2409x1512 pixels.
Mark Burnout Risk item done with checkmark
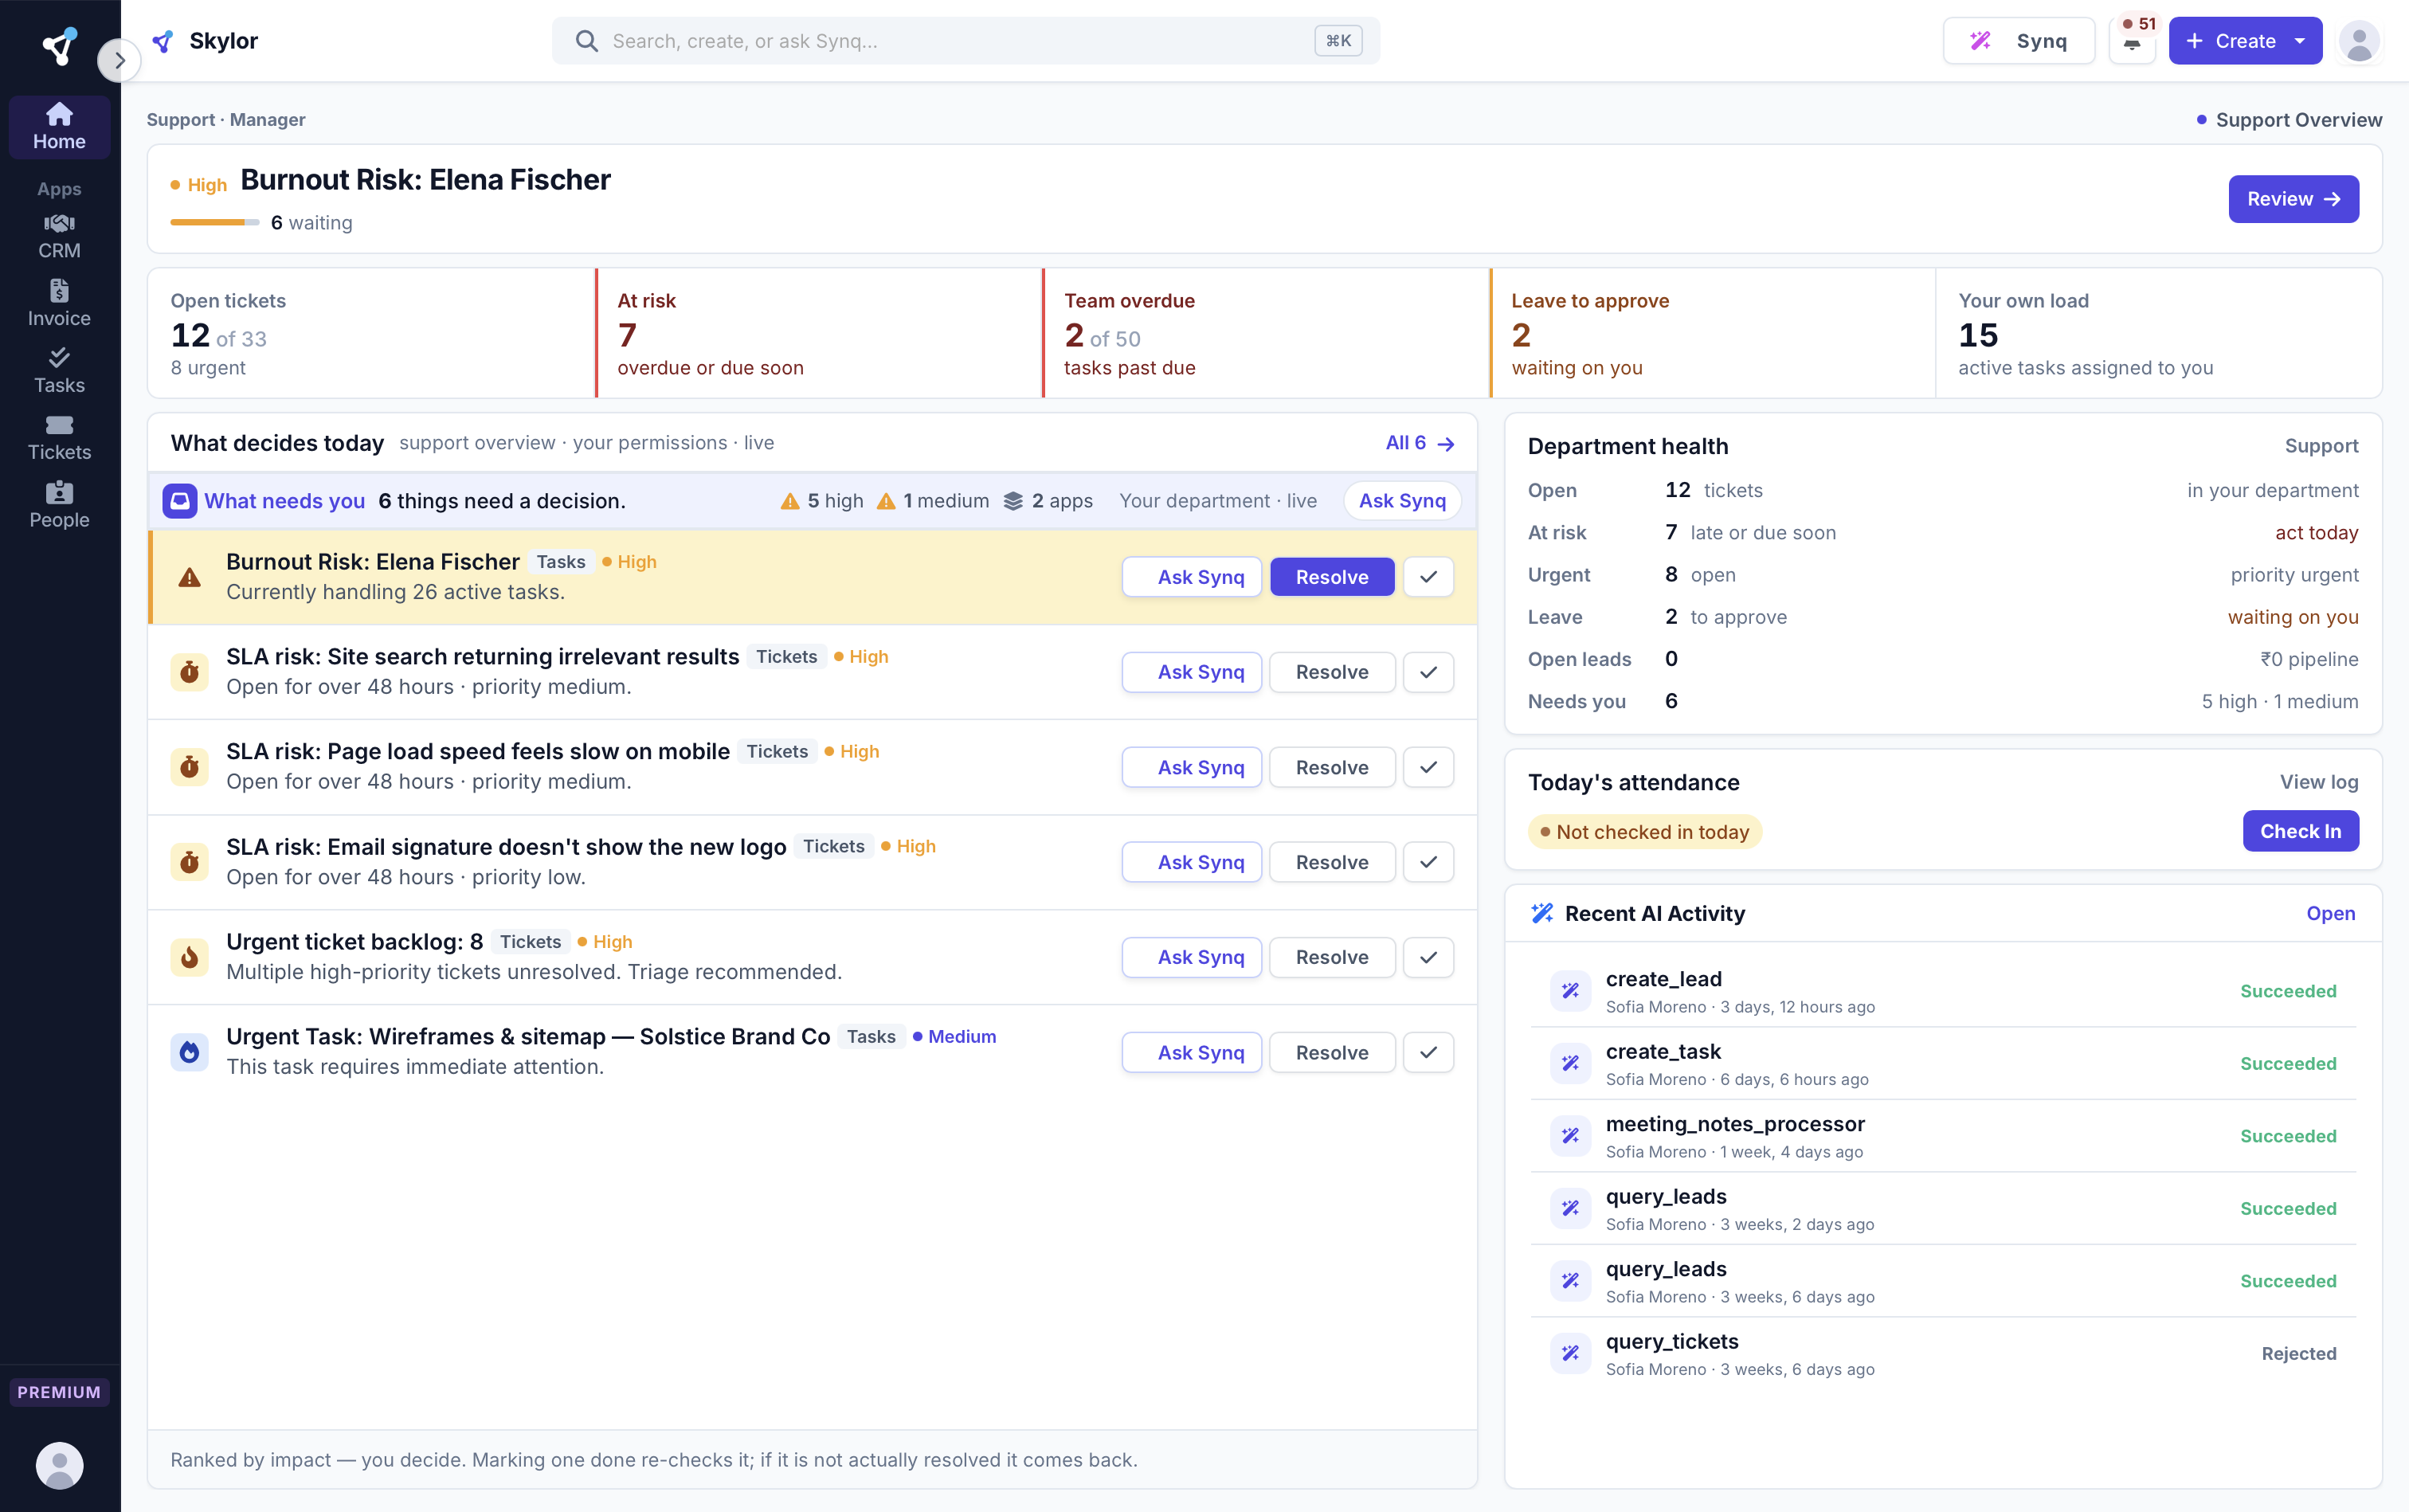(1428, 577)
